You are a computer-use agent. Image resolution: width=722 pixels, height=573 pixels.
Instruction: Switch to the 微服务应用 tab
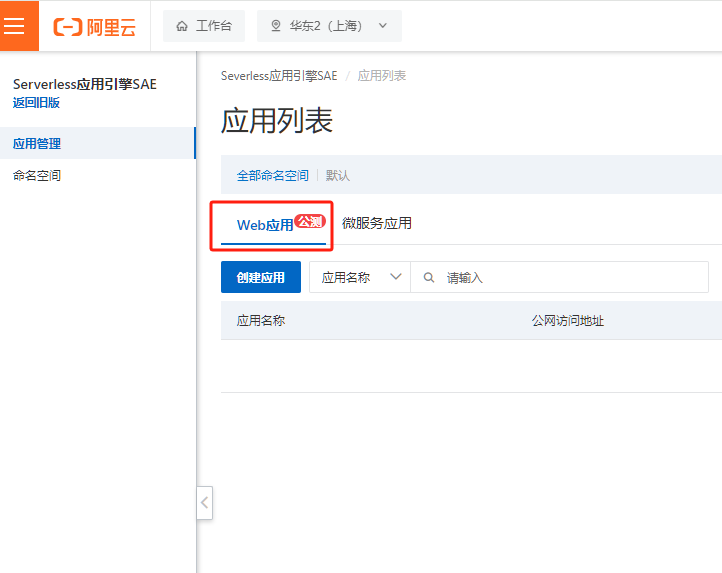pyautogui.click(x=377, y=223)
